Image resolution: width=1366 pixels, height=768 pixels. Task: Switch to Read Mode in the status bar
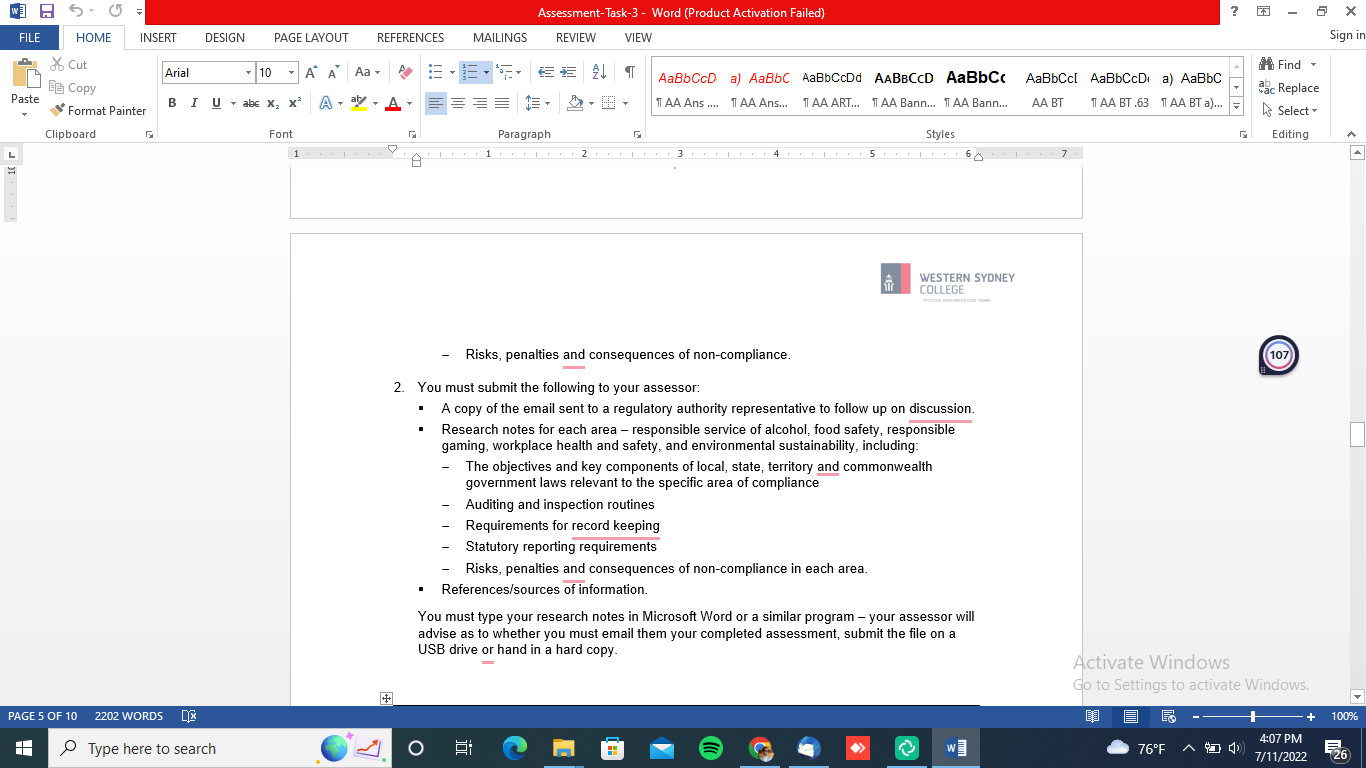click(1093, 717)
